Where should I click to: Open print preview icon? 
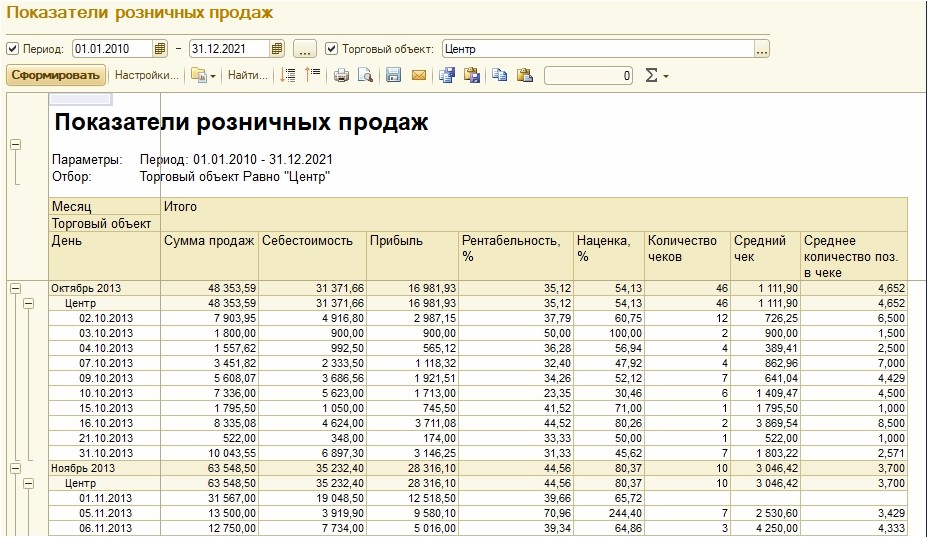366,75
